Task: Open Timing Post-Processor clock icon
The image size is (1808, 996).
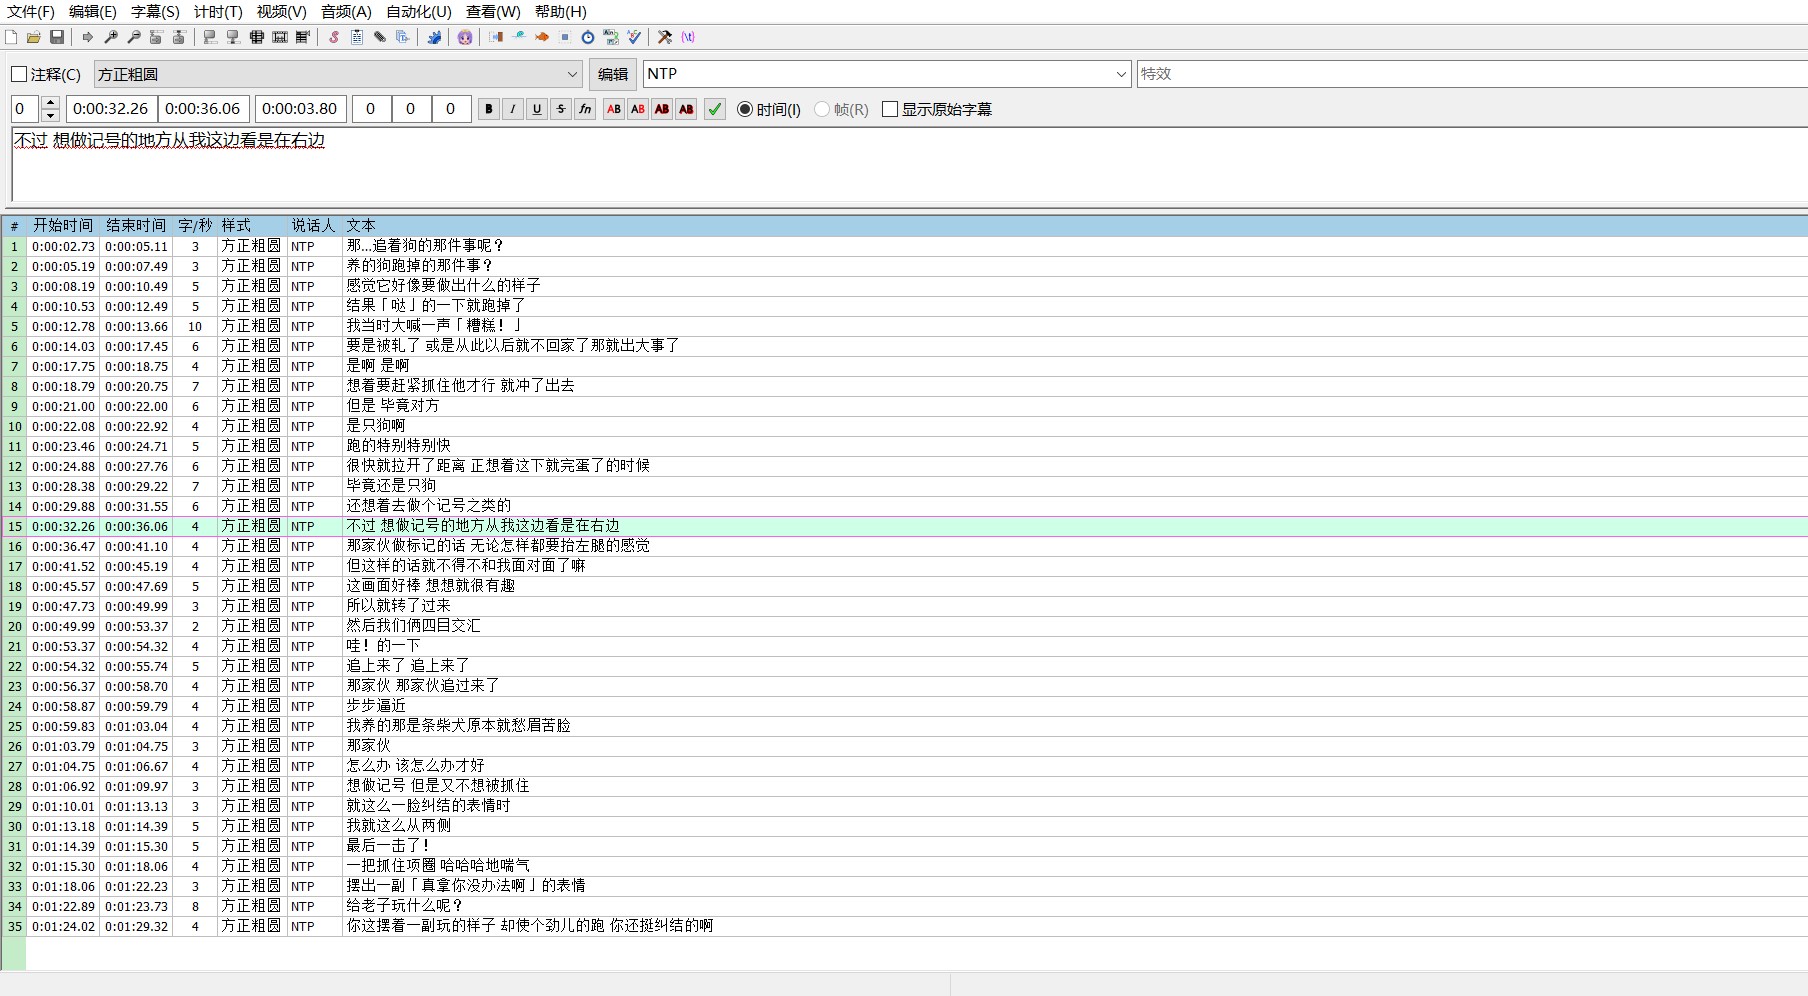Action: coord(588,37)
